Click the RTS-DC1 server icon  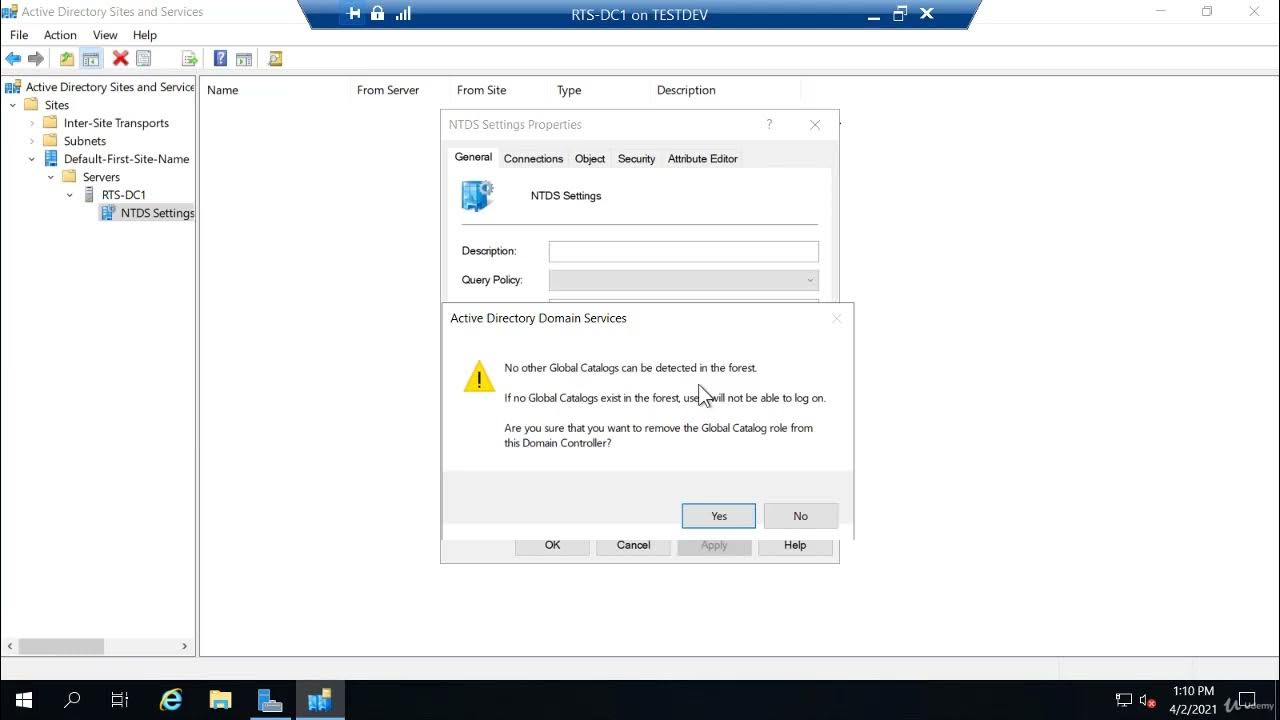point(89,195)
